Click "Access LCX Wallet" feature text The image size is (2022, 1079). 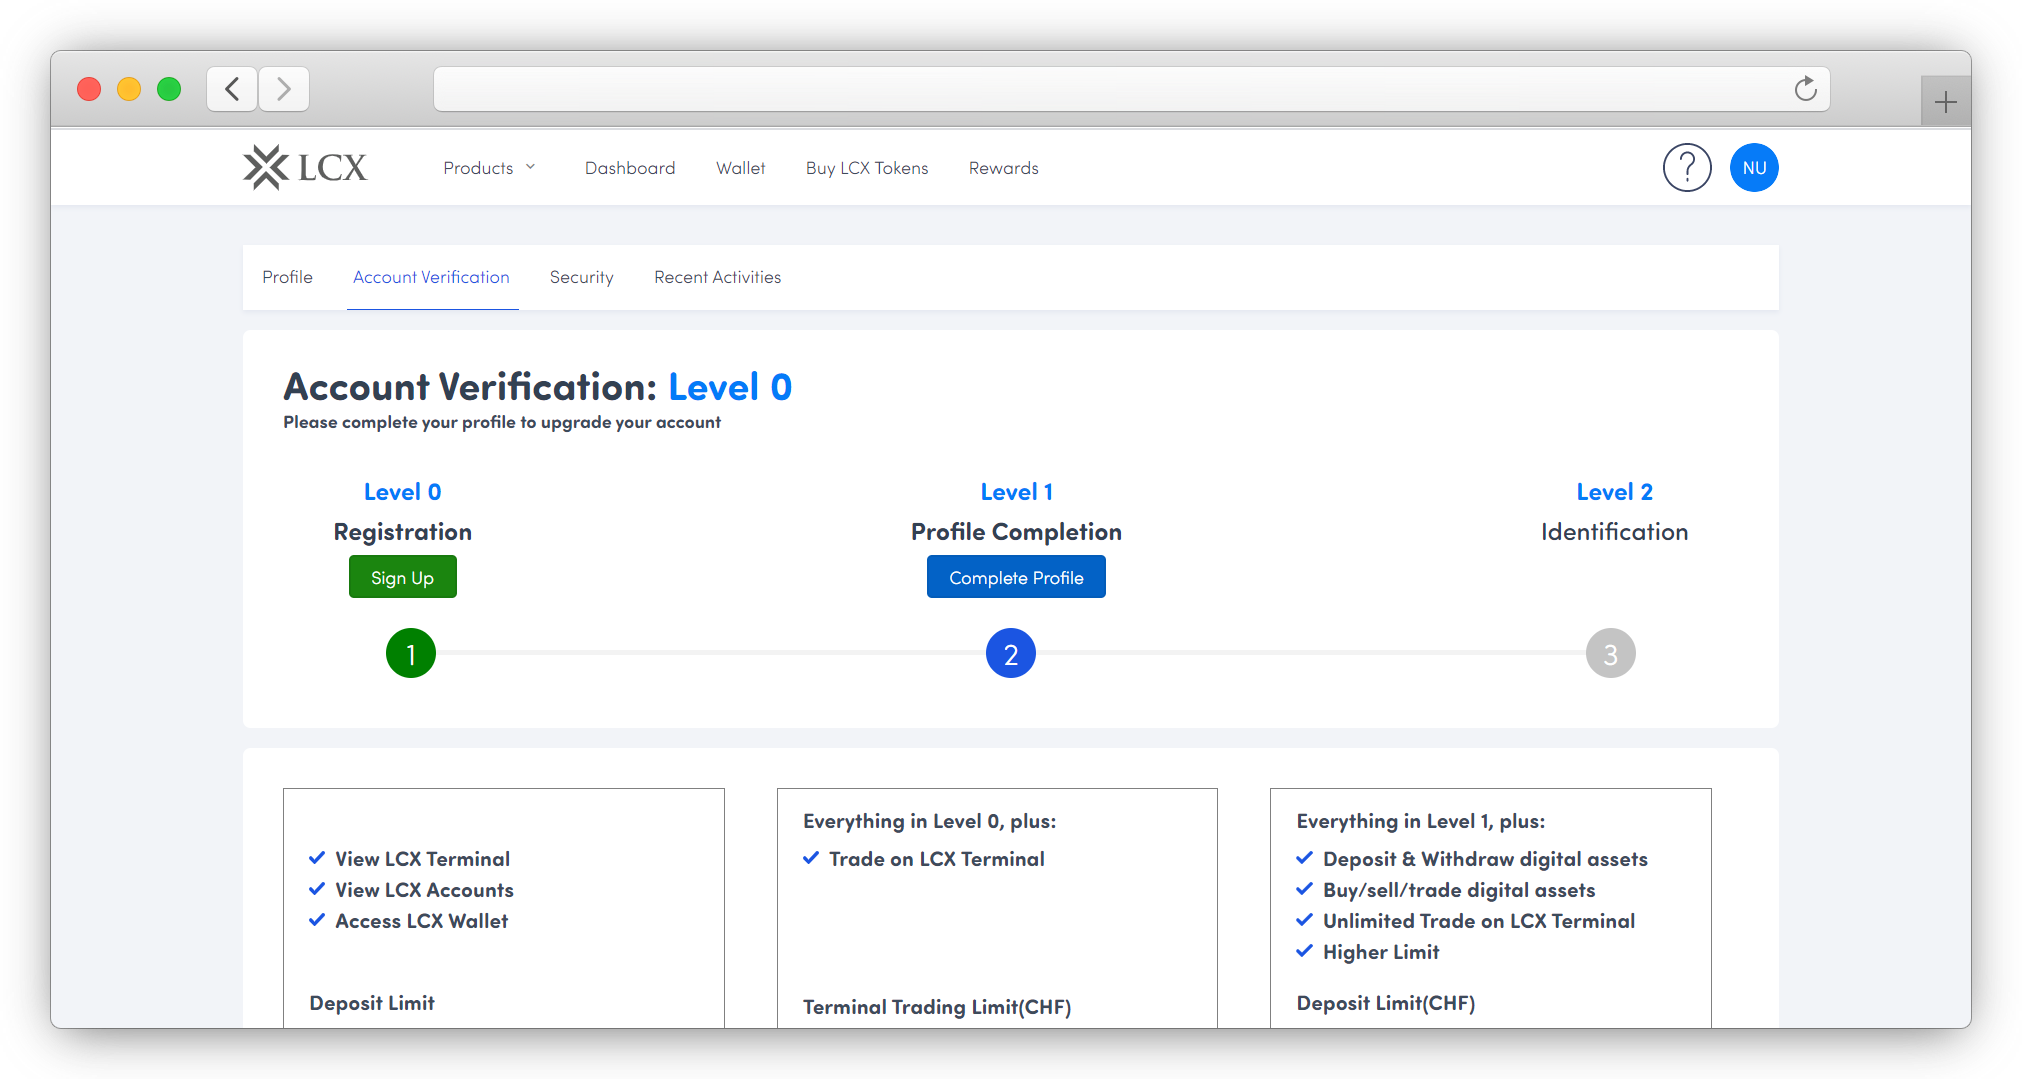click(422, 921)
